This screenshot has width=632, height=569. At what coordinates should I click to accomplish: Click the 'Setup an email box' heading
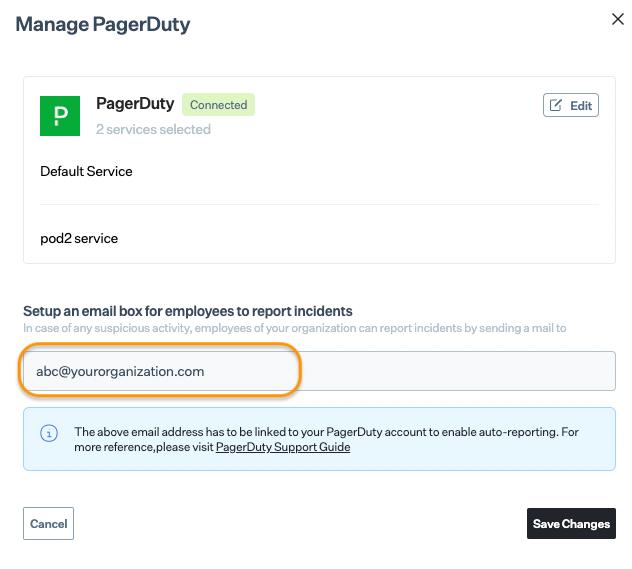coord(188,311)
